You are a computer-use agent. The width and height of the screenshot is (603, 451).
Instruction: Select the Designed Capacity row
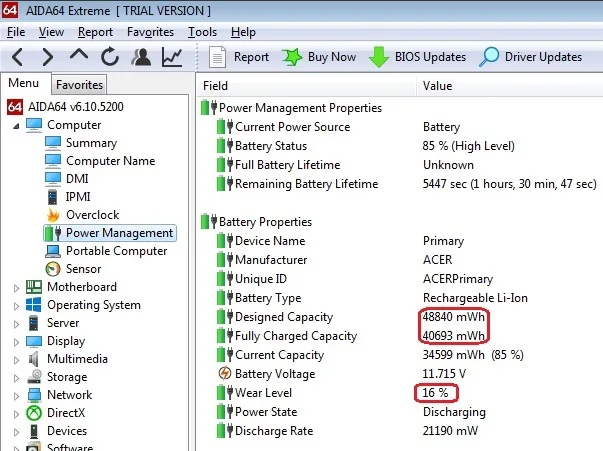pos(401,317)
